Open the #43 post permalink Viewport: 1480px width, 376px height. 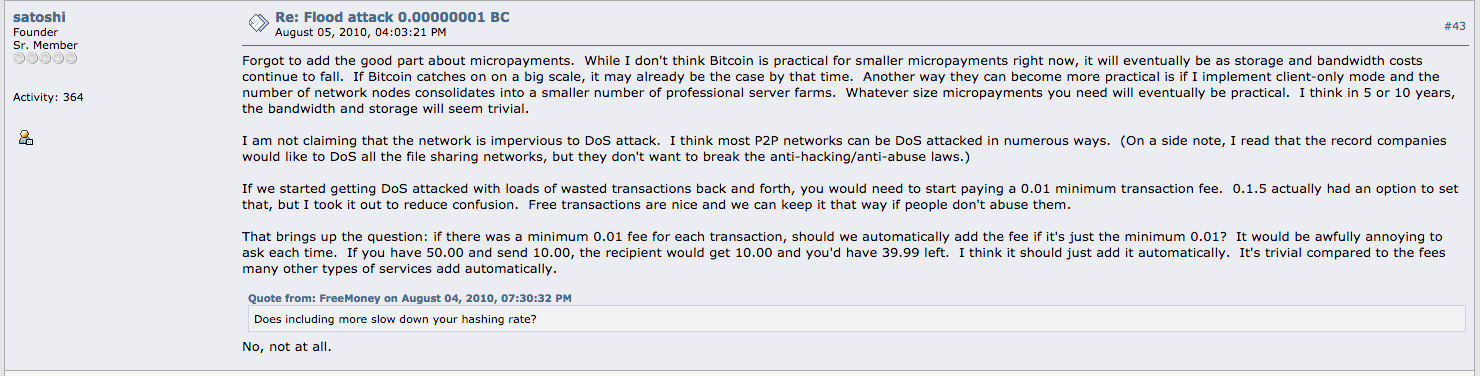coord(1454,26)
